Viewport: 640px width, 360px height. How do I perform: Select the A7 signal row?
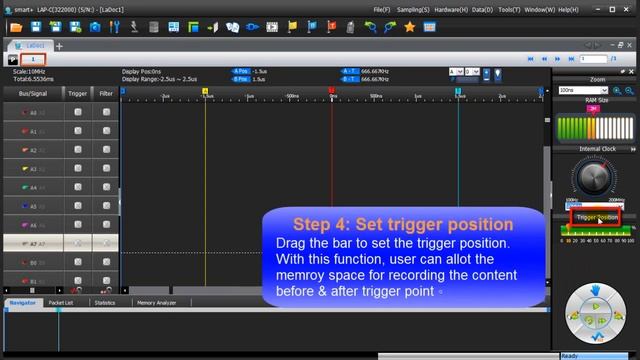point(61,243)
